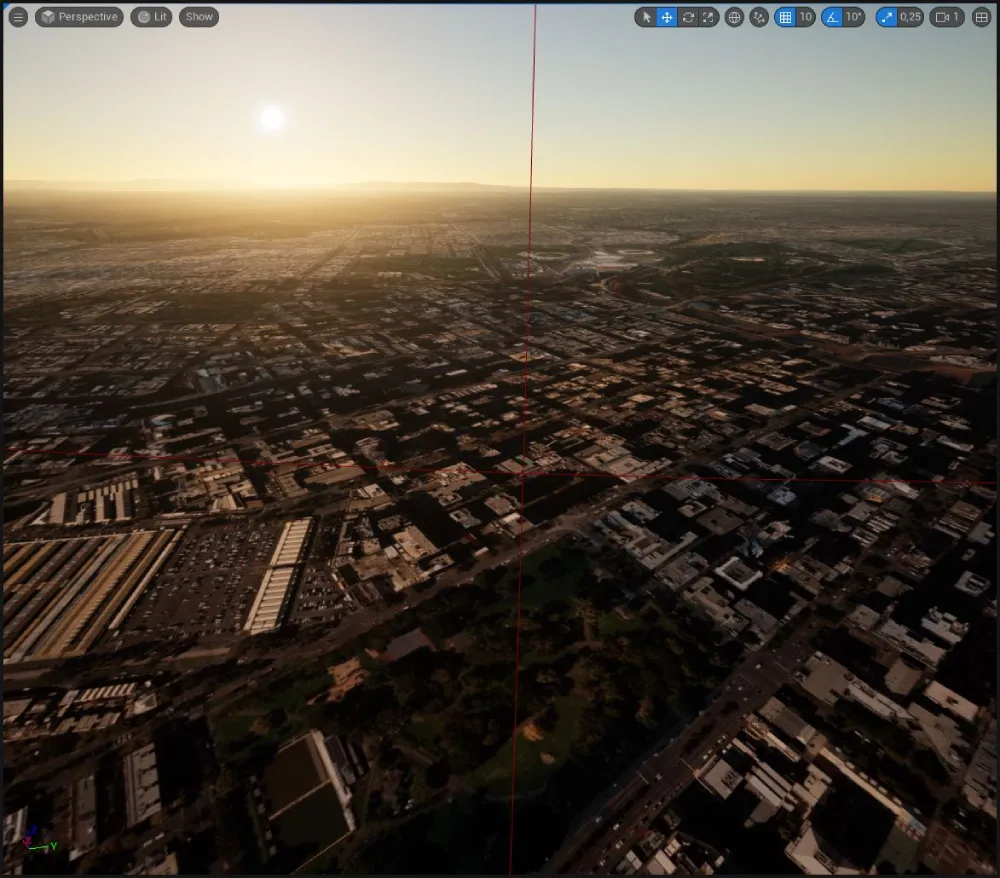The width and height of the screenshot is (1000, 878).
Task: Toggle rotation angle snapping
Action: pos(832,17)
